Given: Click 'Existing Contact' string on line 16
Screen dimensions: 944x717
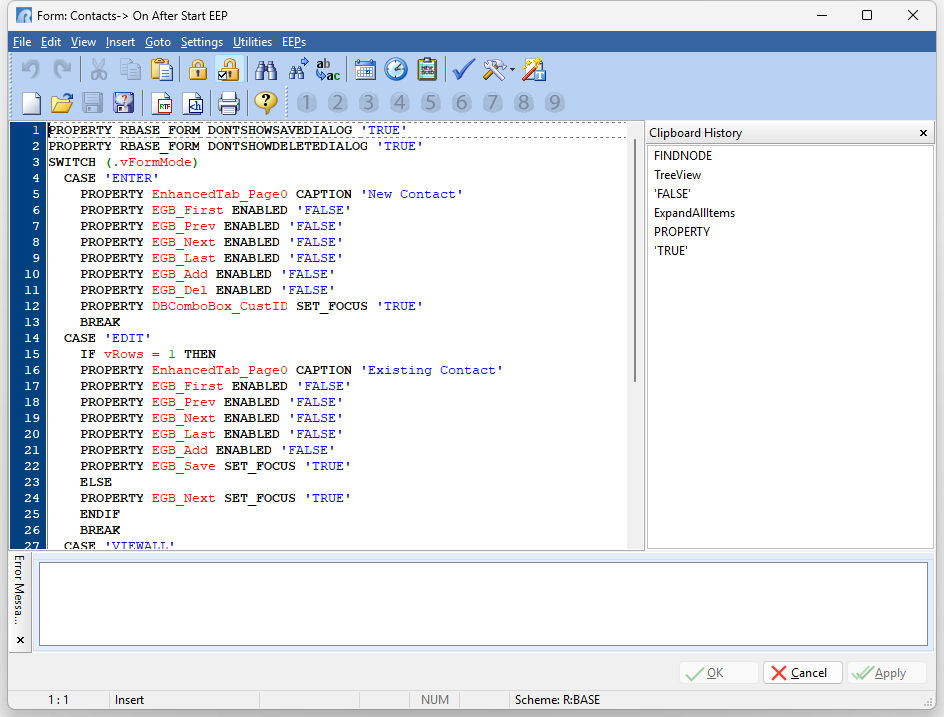Looking at the screenshot, I should tap(432, 370).
